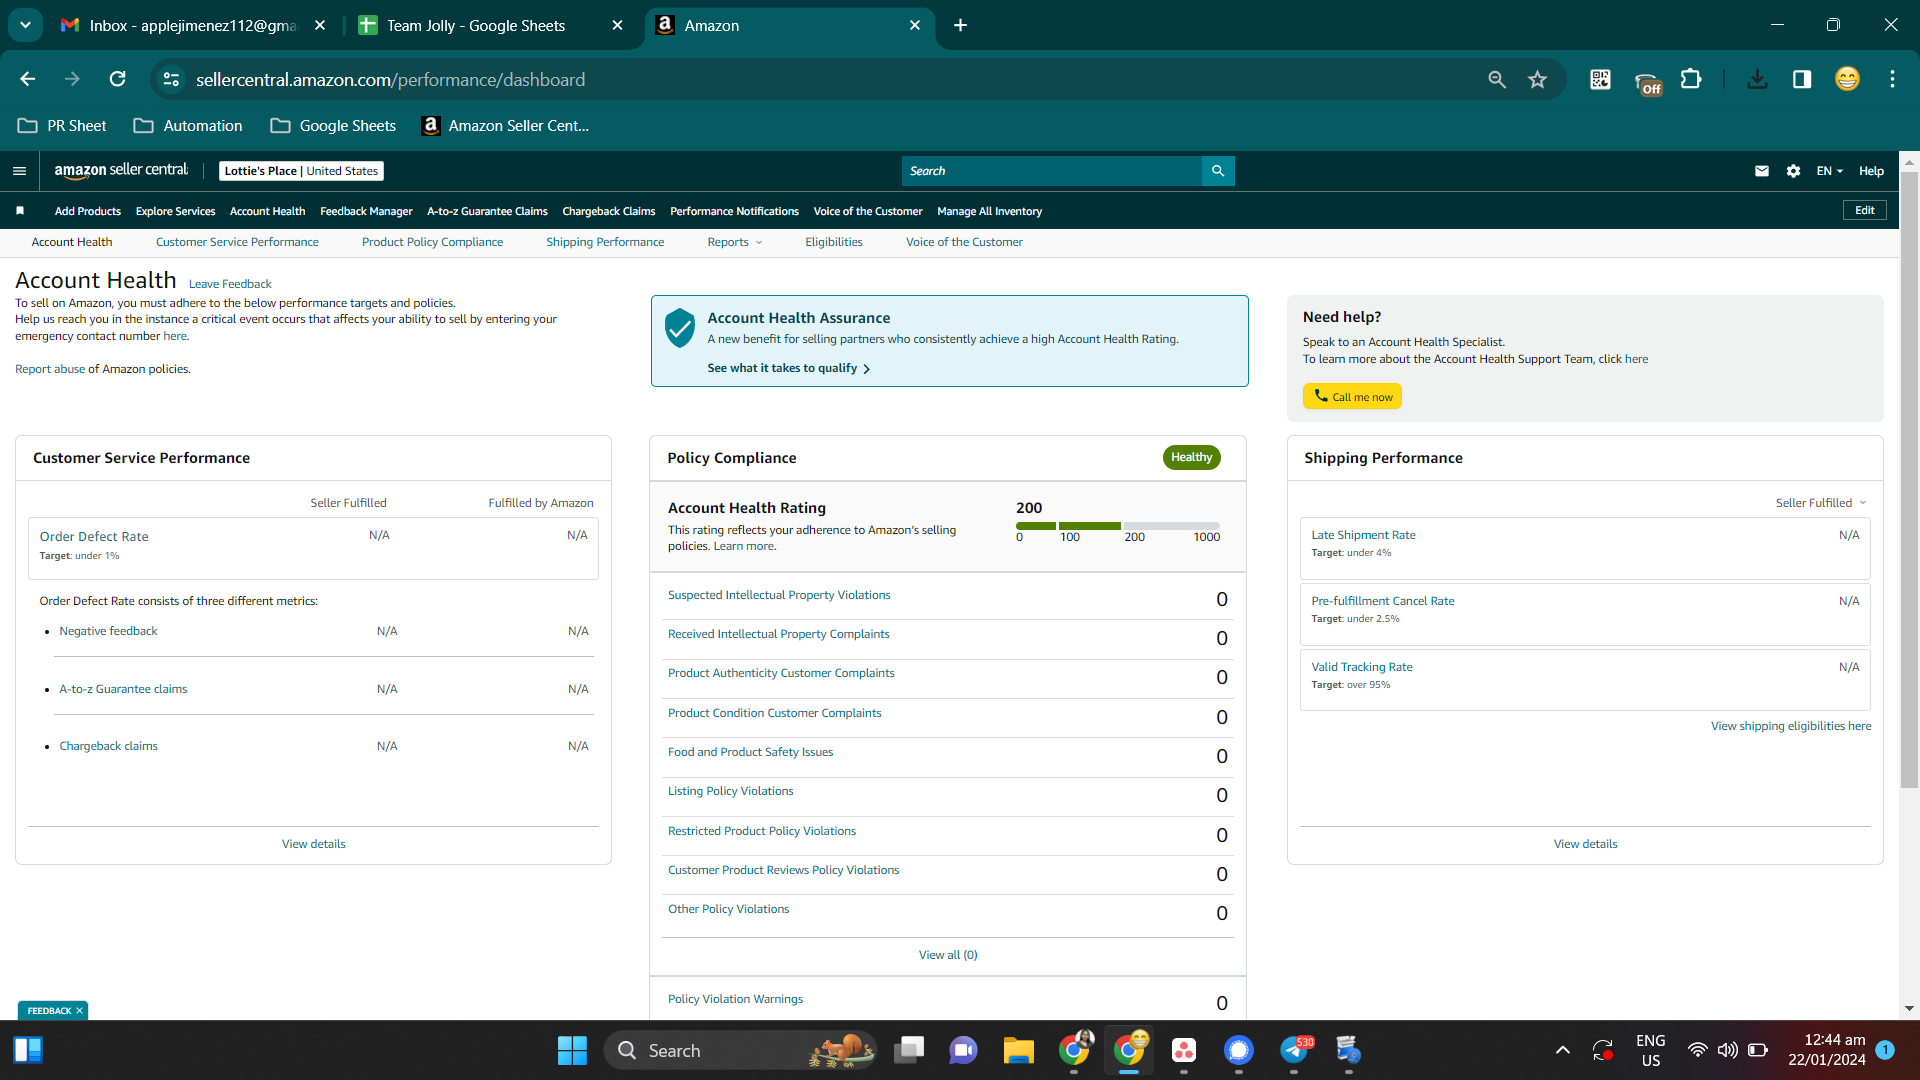Click the Seller Central search field

click(x=1051, y=171)
